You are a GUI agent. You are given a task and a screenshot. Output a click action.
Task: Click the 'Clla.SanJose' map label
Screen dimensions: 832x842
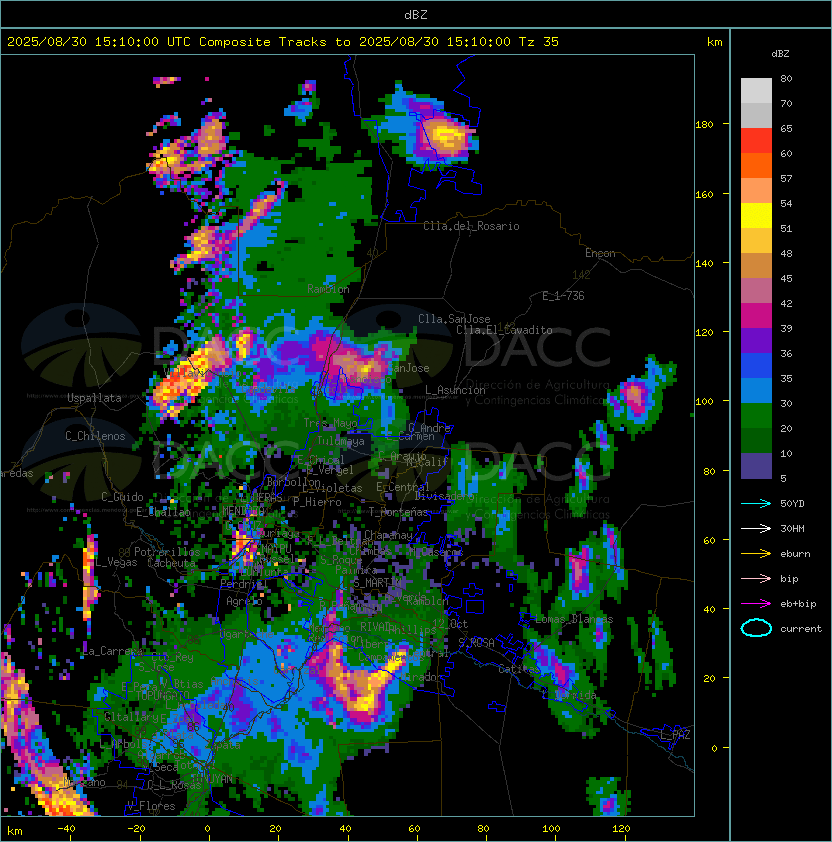[x=454, y=319]
